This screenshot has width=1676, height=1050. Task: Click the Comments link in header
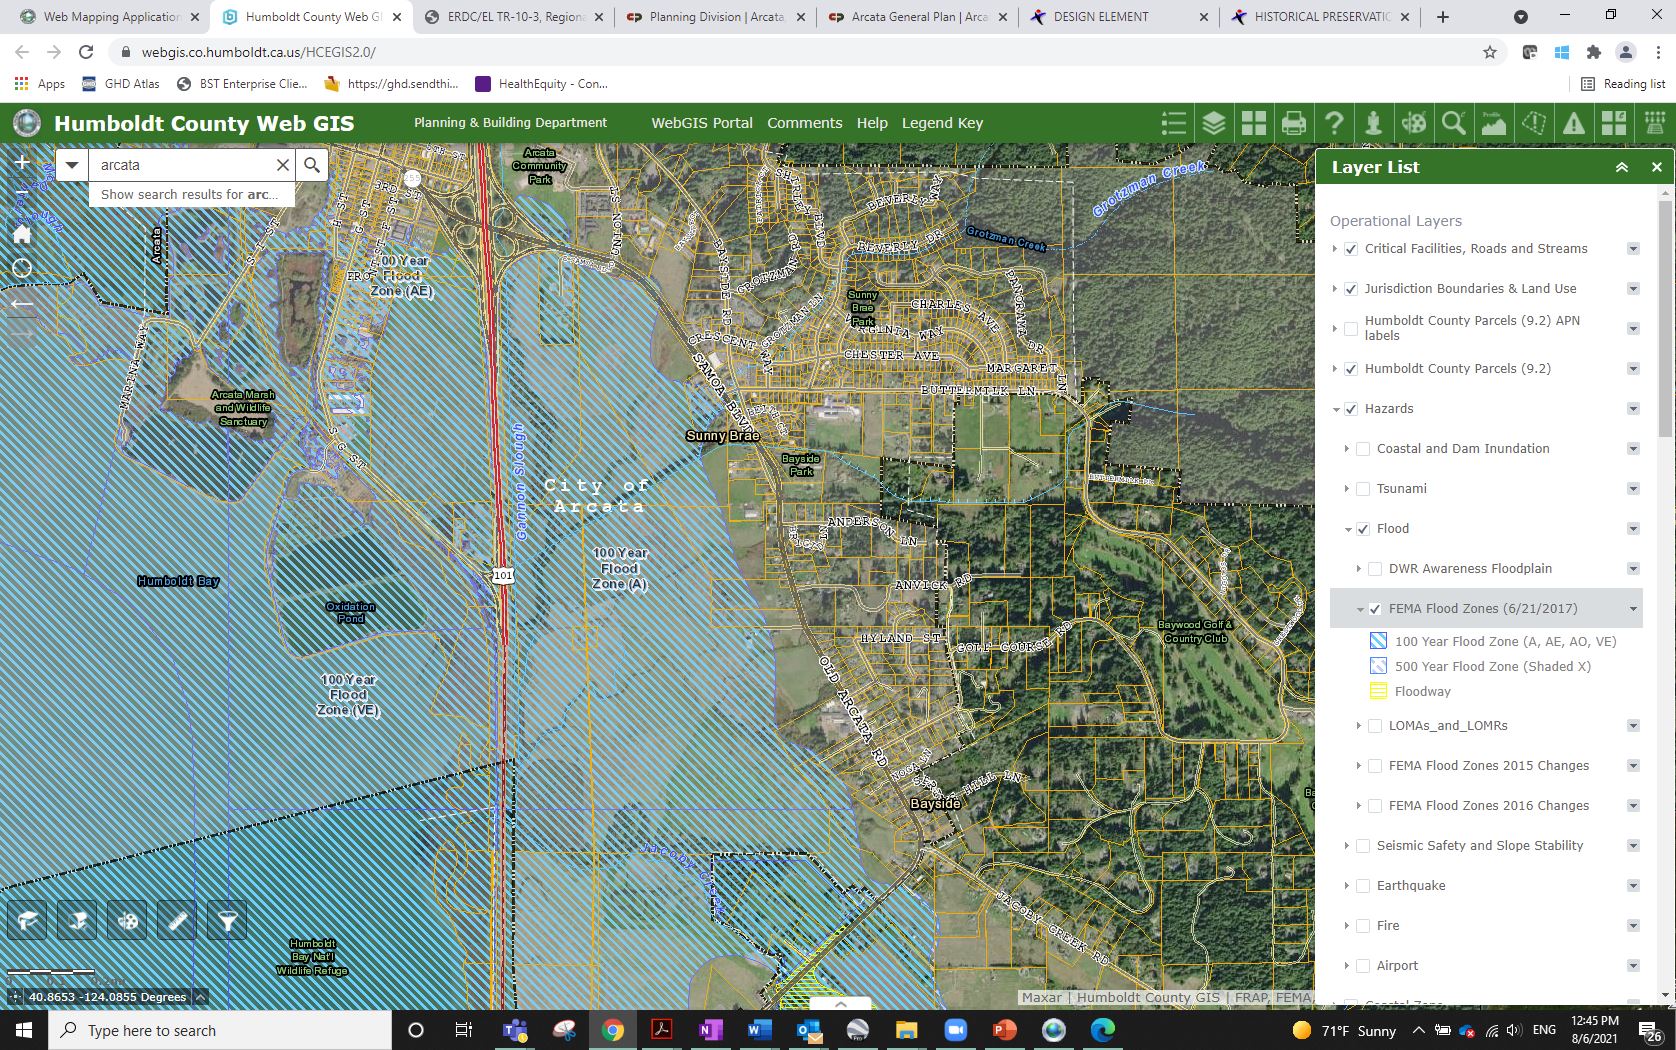(804, 123)
